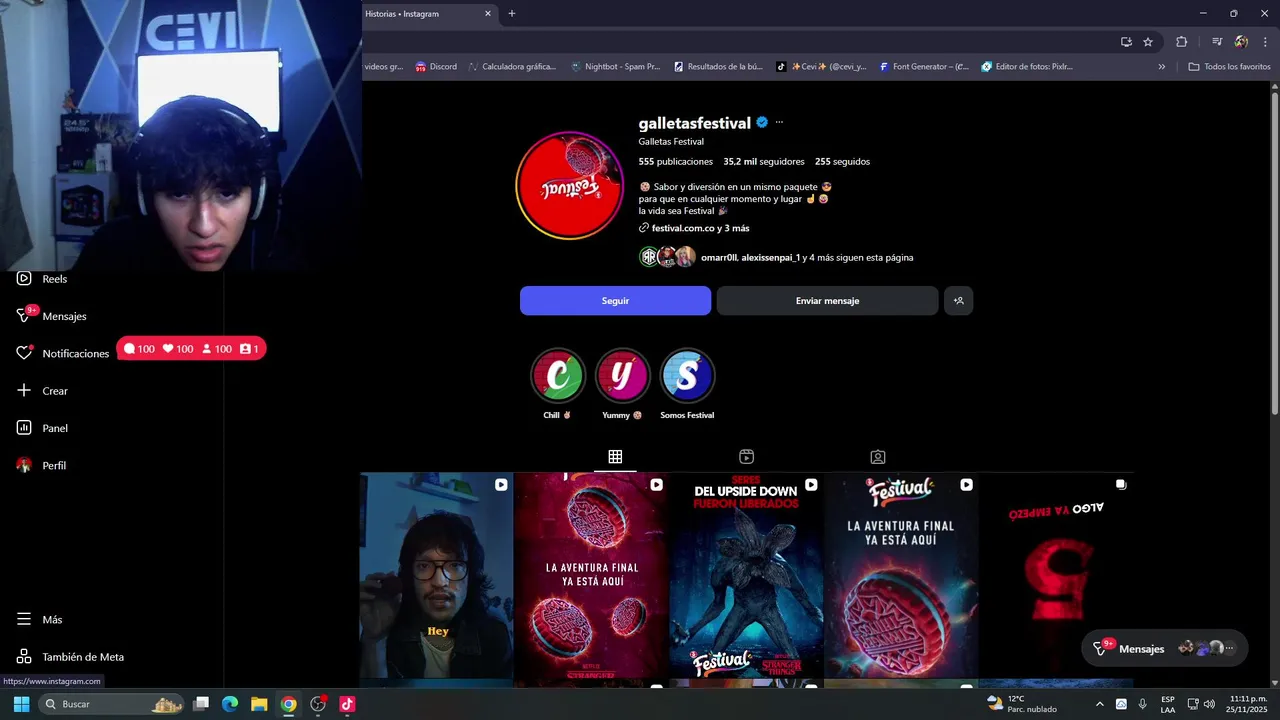View 255 seguidos list
Viewport: 1280px width, 720px height.
[x=842, y=161]
